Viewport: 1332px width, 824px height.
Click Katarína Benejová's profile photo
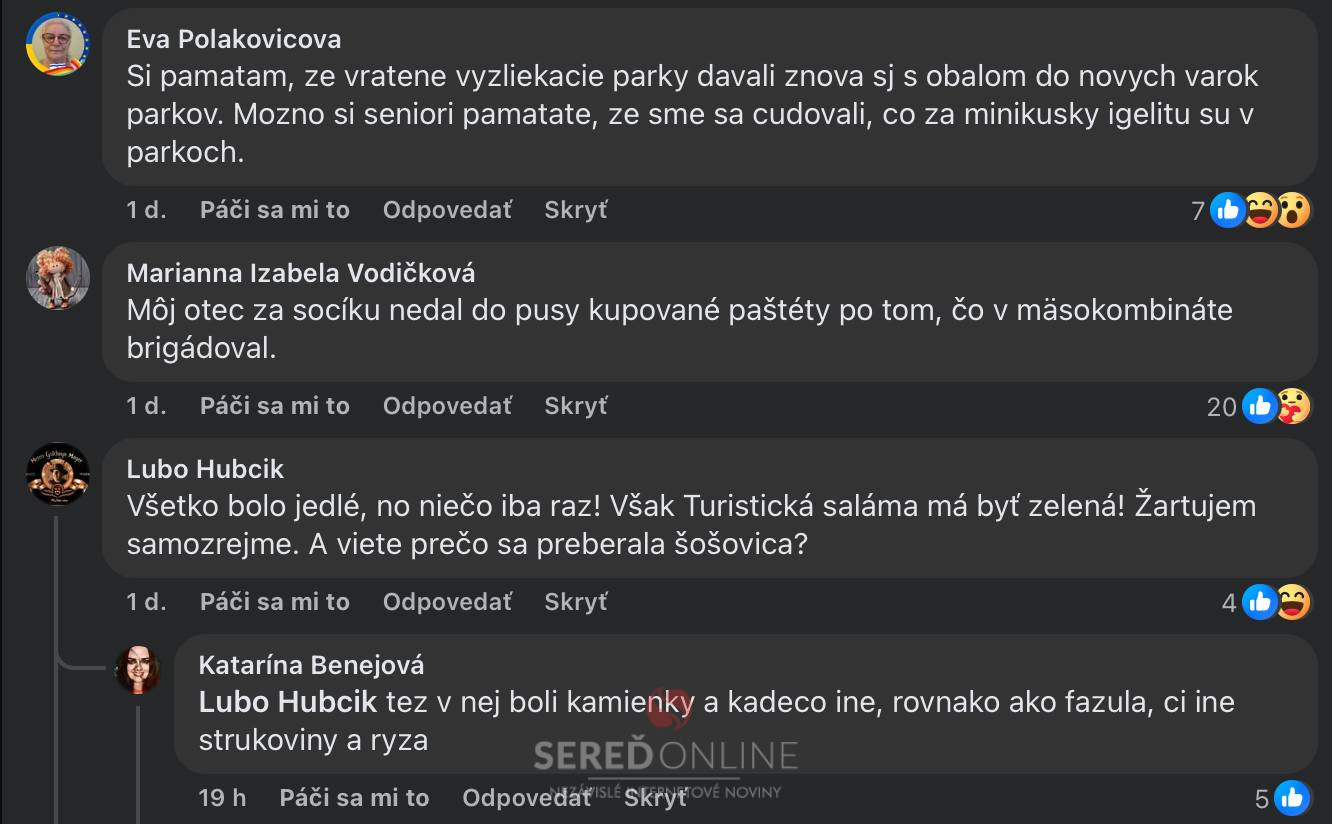tap(138, 670)
